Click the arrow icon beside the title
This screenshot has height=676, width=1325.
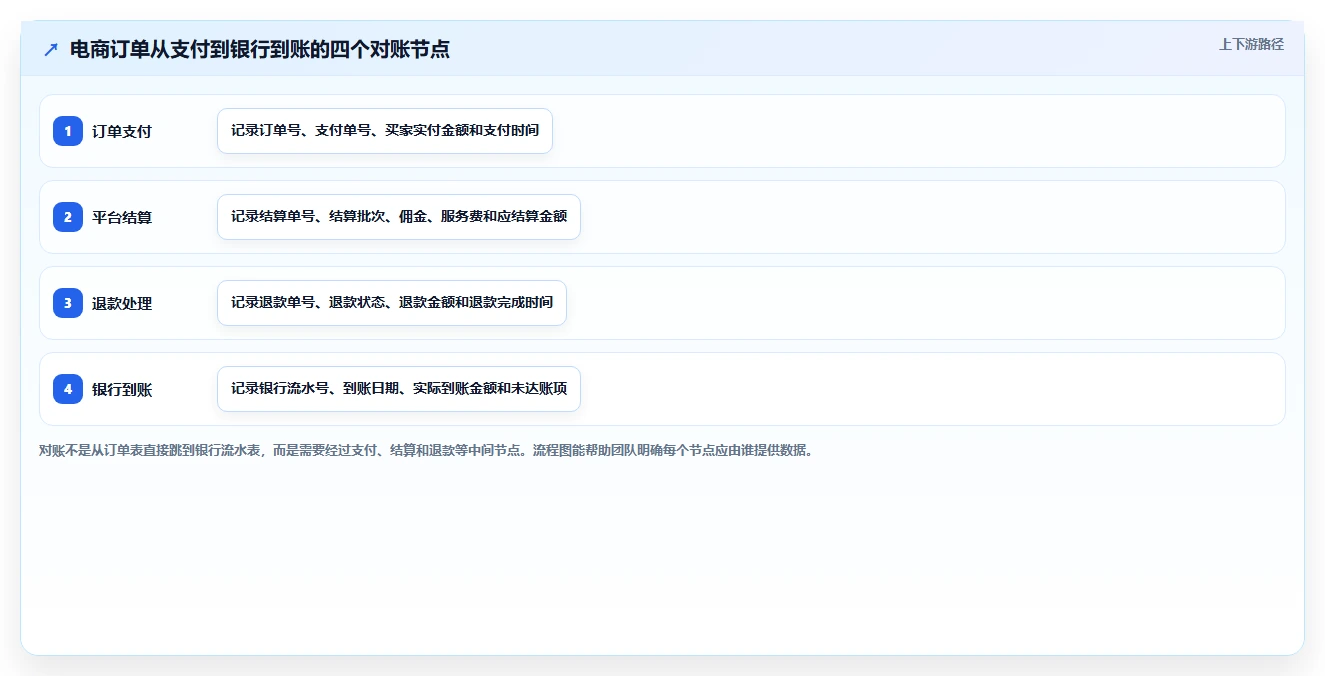pos(50,49)
